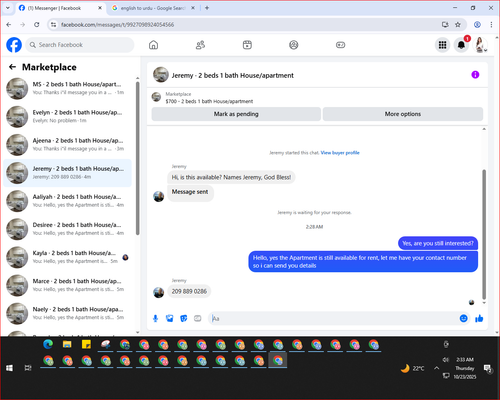Open the MS chat conversation
Viewport: 500px width, 400px height.
click(x=68, y=88)
